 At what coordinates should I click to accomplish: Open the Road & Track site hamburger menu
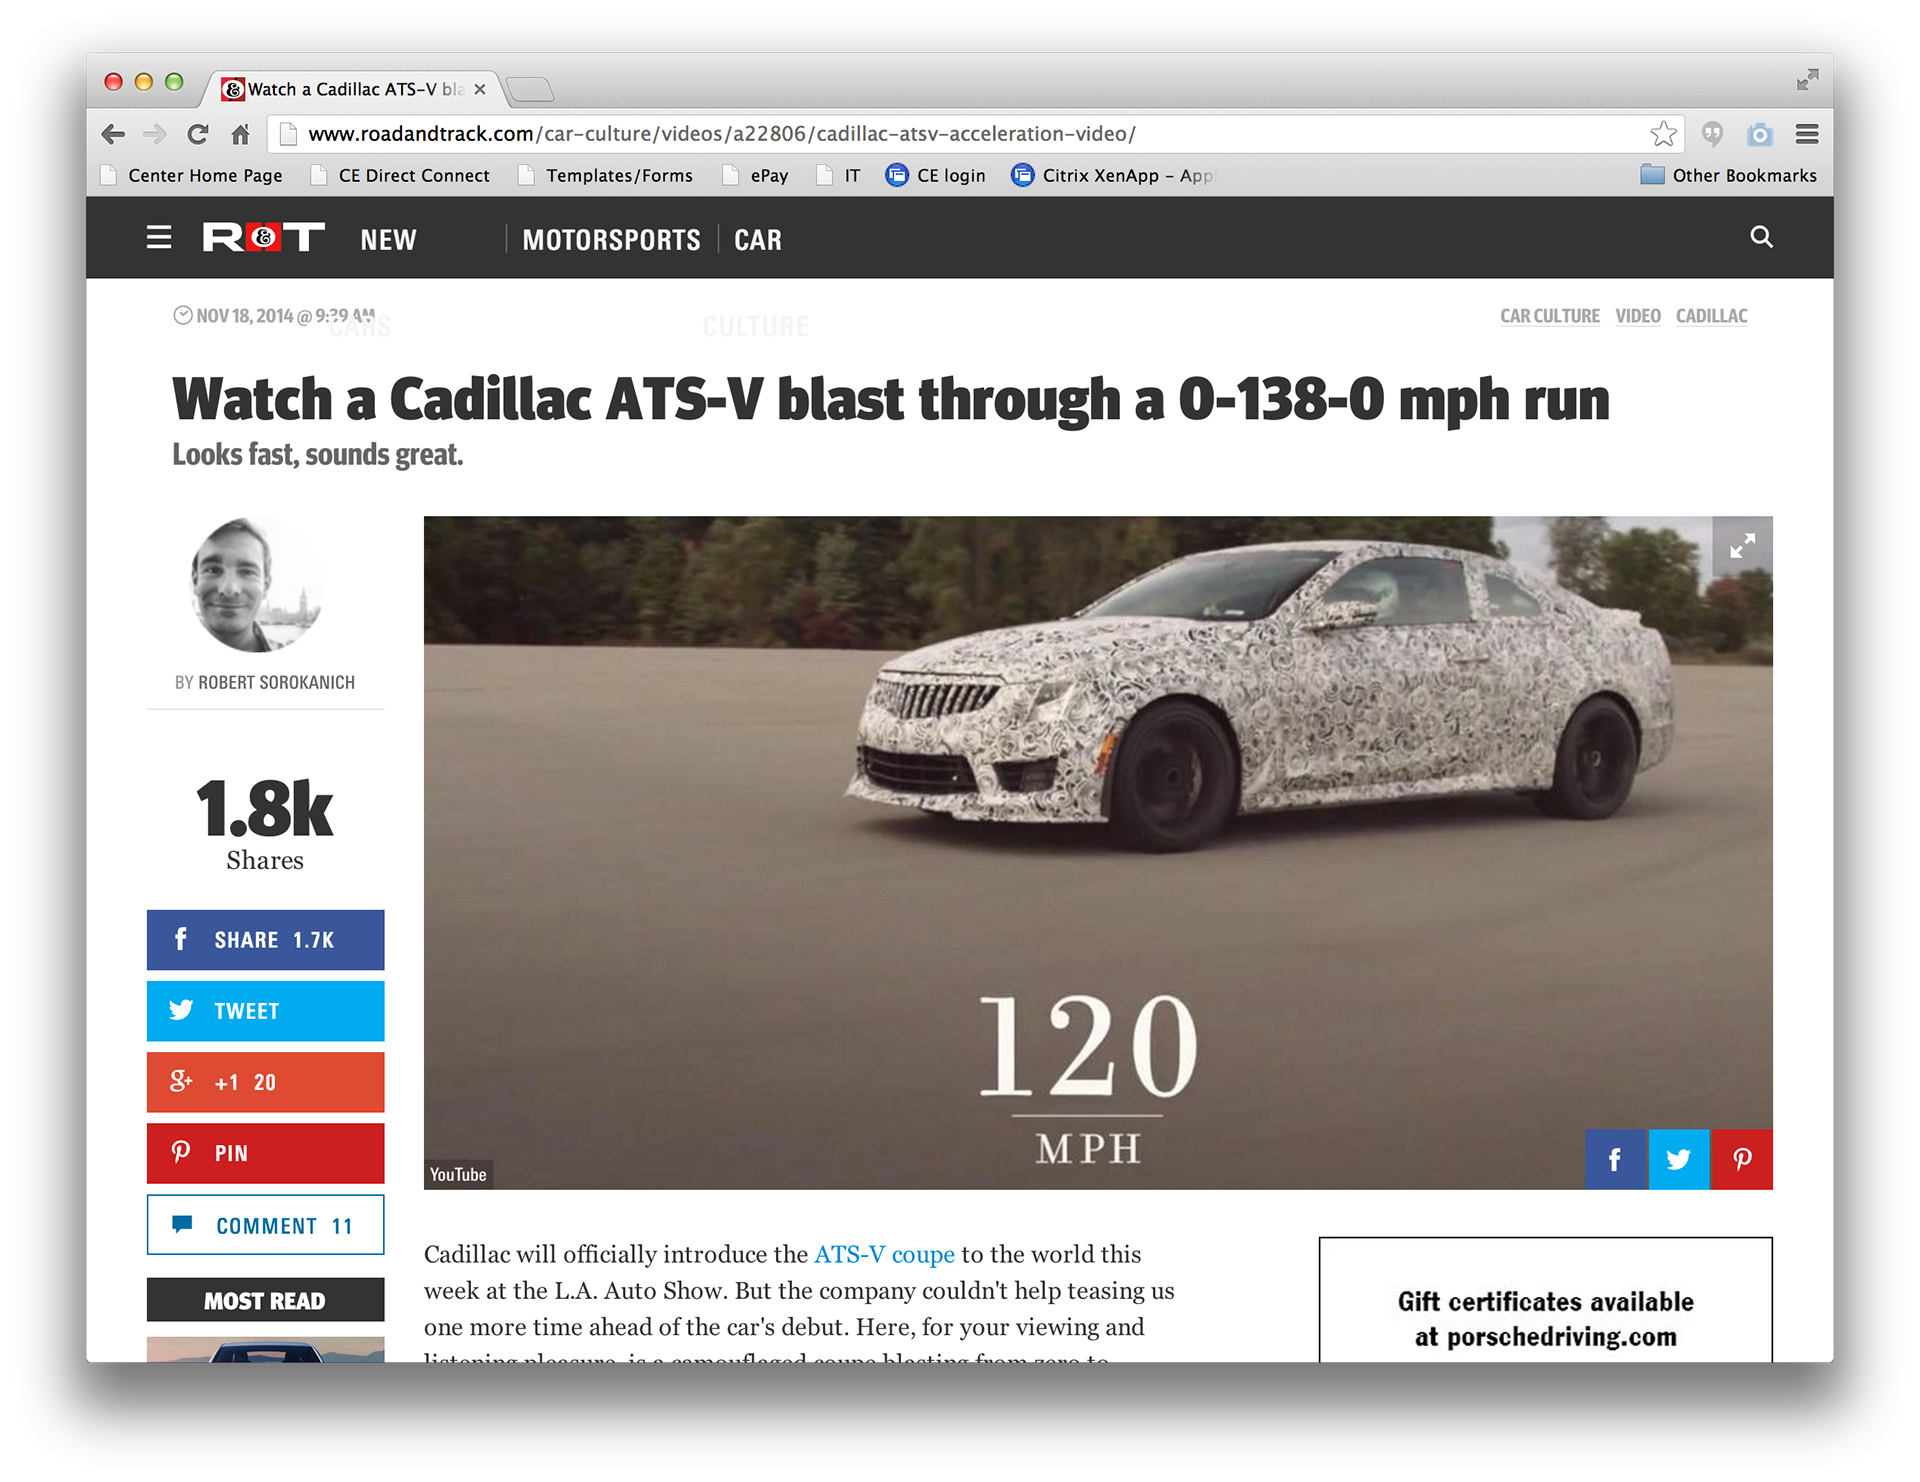click(x=159, y=238)
